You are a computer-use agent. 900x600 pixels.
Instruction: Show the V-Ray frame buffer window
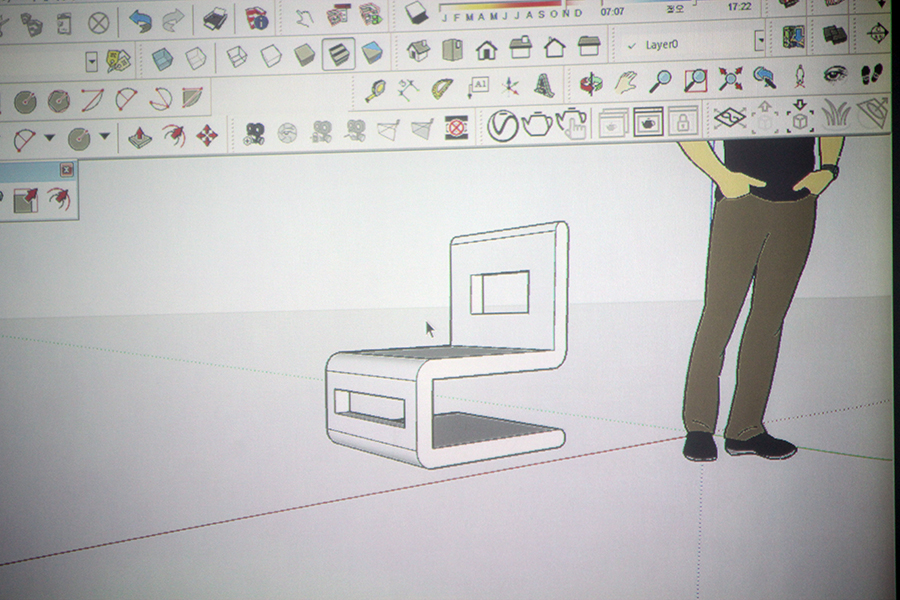[x=647, y=122]
